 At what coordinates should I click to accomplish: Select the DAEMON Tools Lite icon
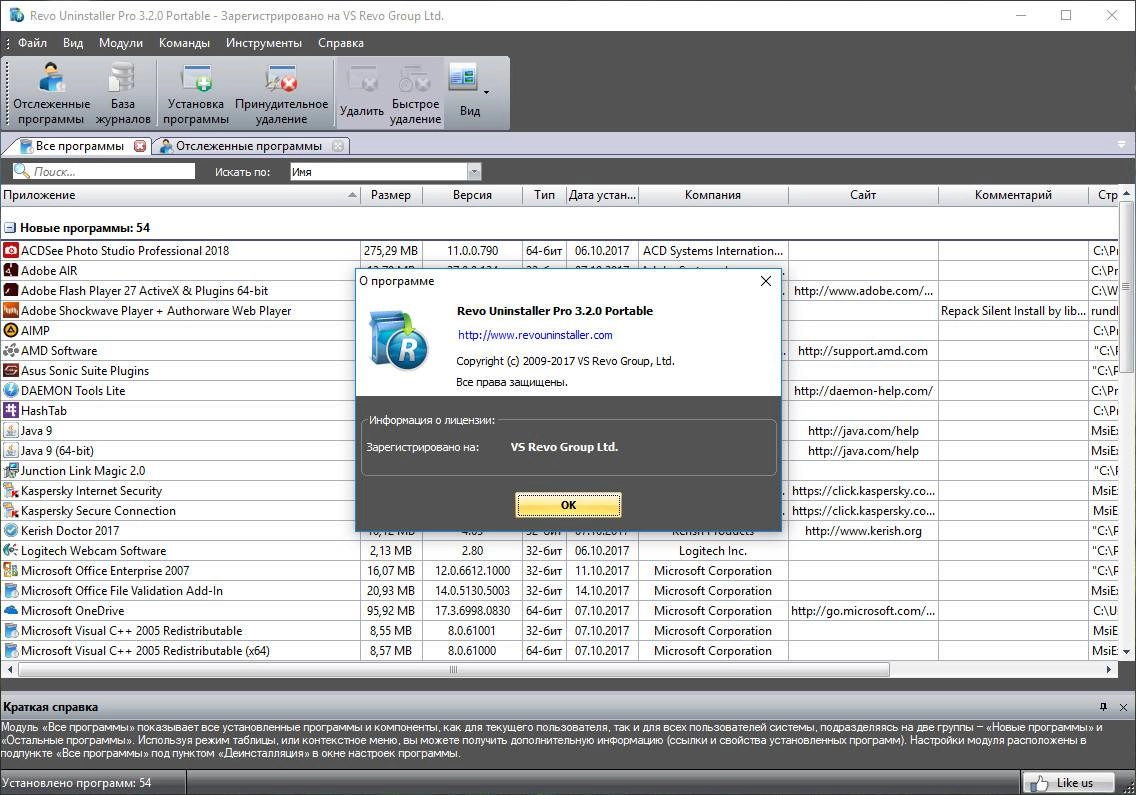11,391
